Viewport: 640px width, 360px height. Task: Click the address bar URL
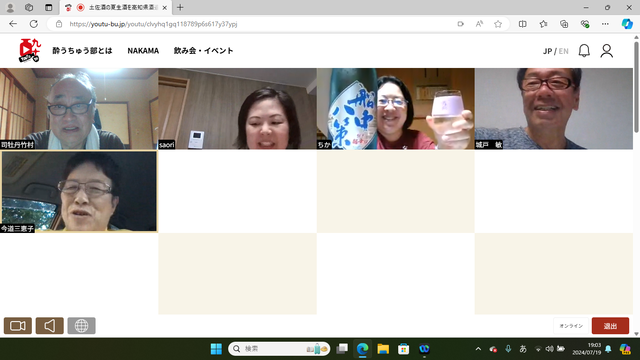(x=153, y=24)
